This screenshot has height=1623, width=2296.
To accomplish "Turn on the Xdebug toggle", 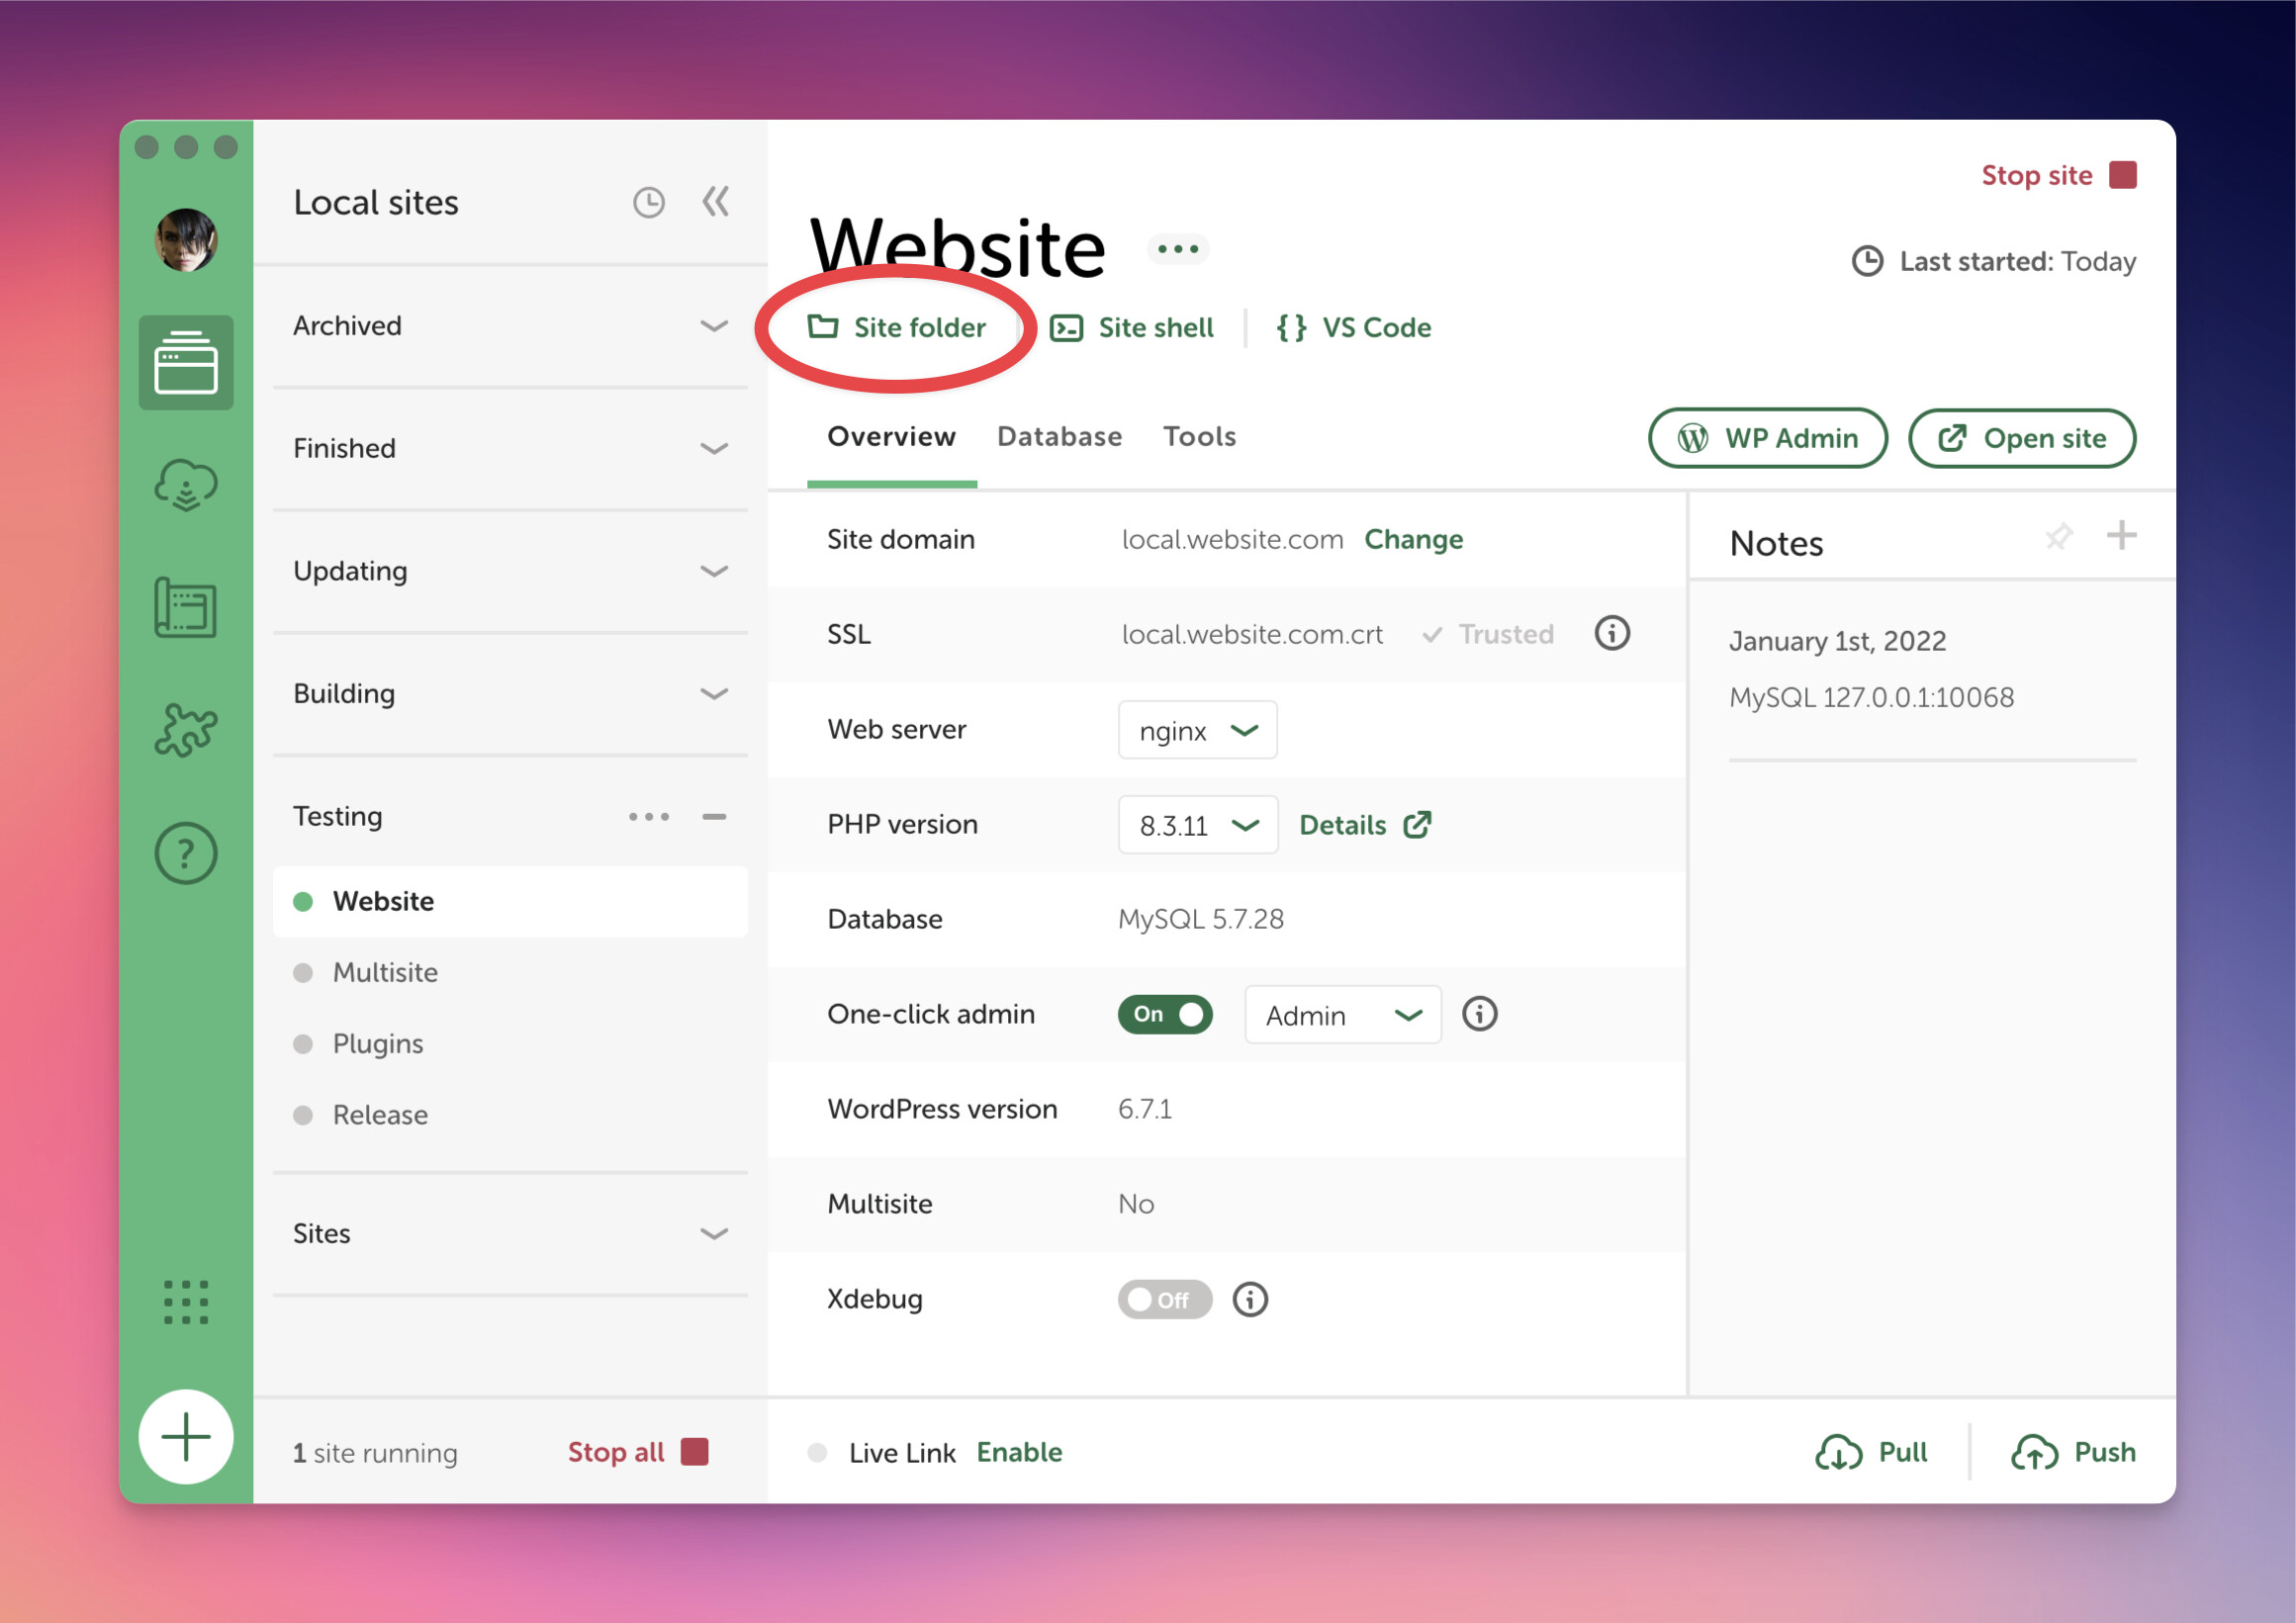I will tap(1165, 1299).
